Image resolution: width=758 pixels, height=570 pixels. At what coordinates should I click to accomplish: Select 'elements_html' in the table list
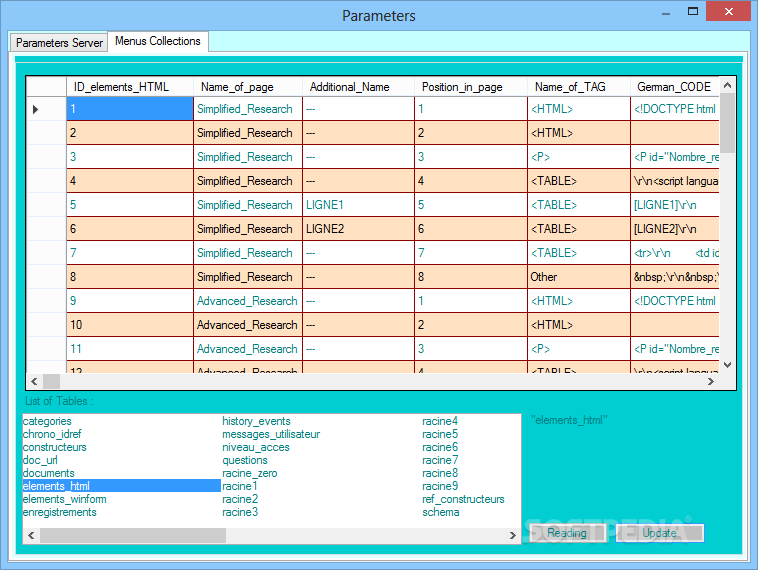121,486
